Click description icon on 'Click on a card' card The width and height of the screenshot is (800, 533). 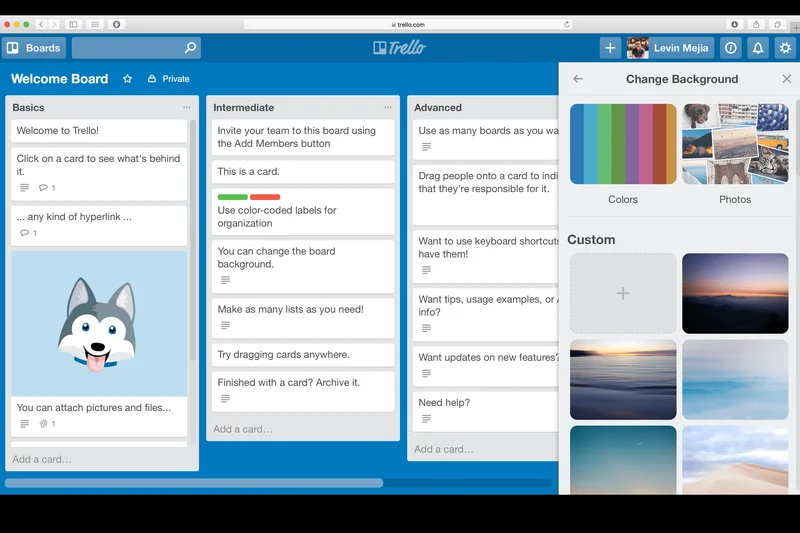(x=24, y=188)
